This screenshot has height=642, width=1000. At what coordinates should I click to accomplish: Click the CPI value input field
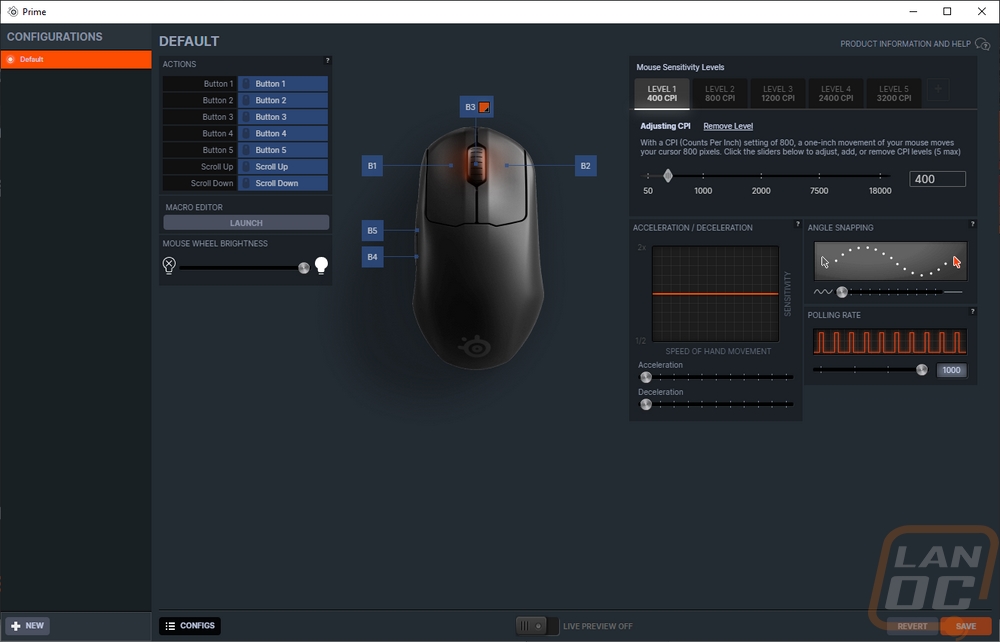[x=938, y=179]
